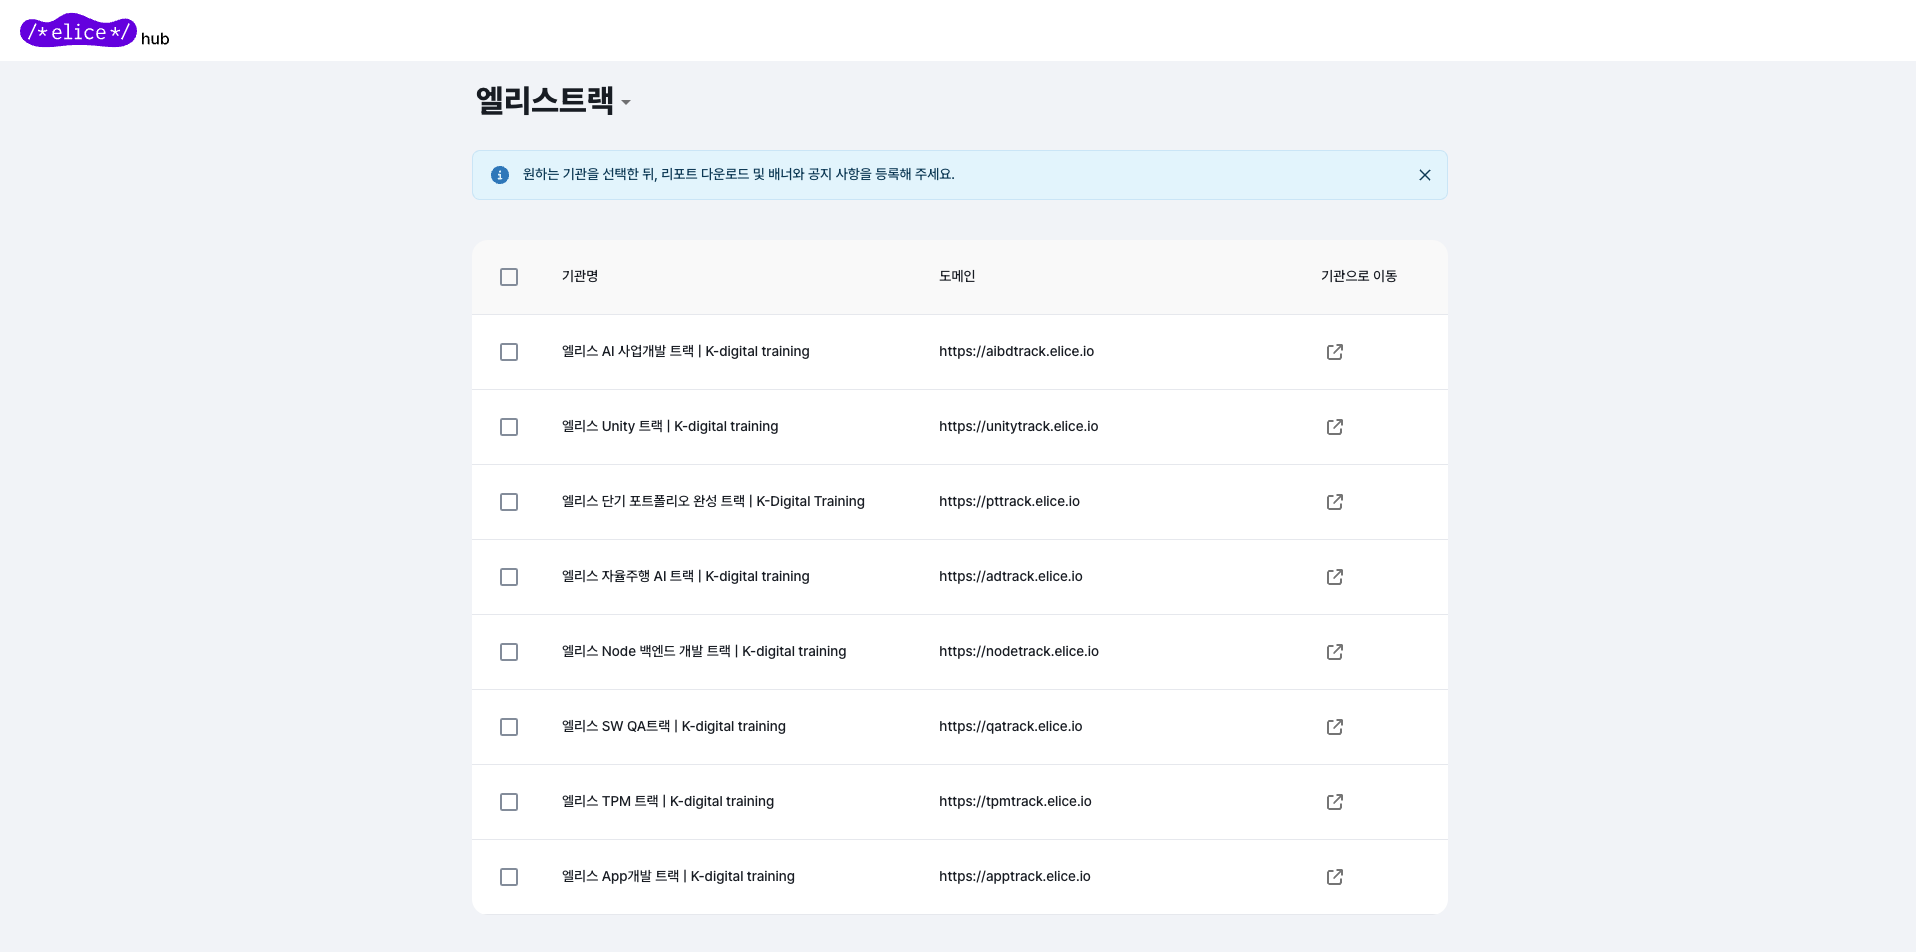Select 엘리스 TPM 트랙 name text
This screenshot has height=952, width=1916.
tap(668, 801)
